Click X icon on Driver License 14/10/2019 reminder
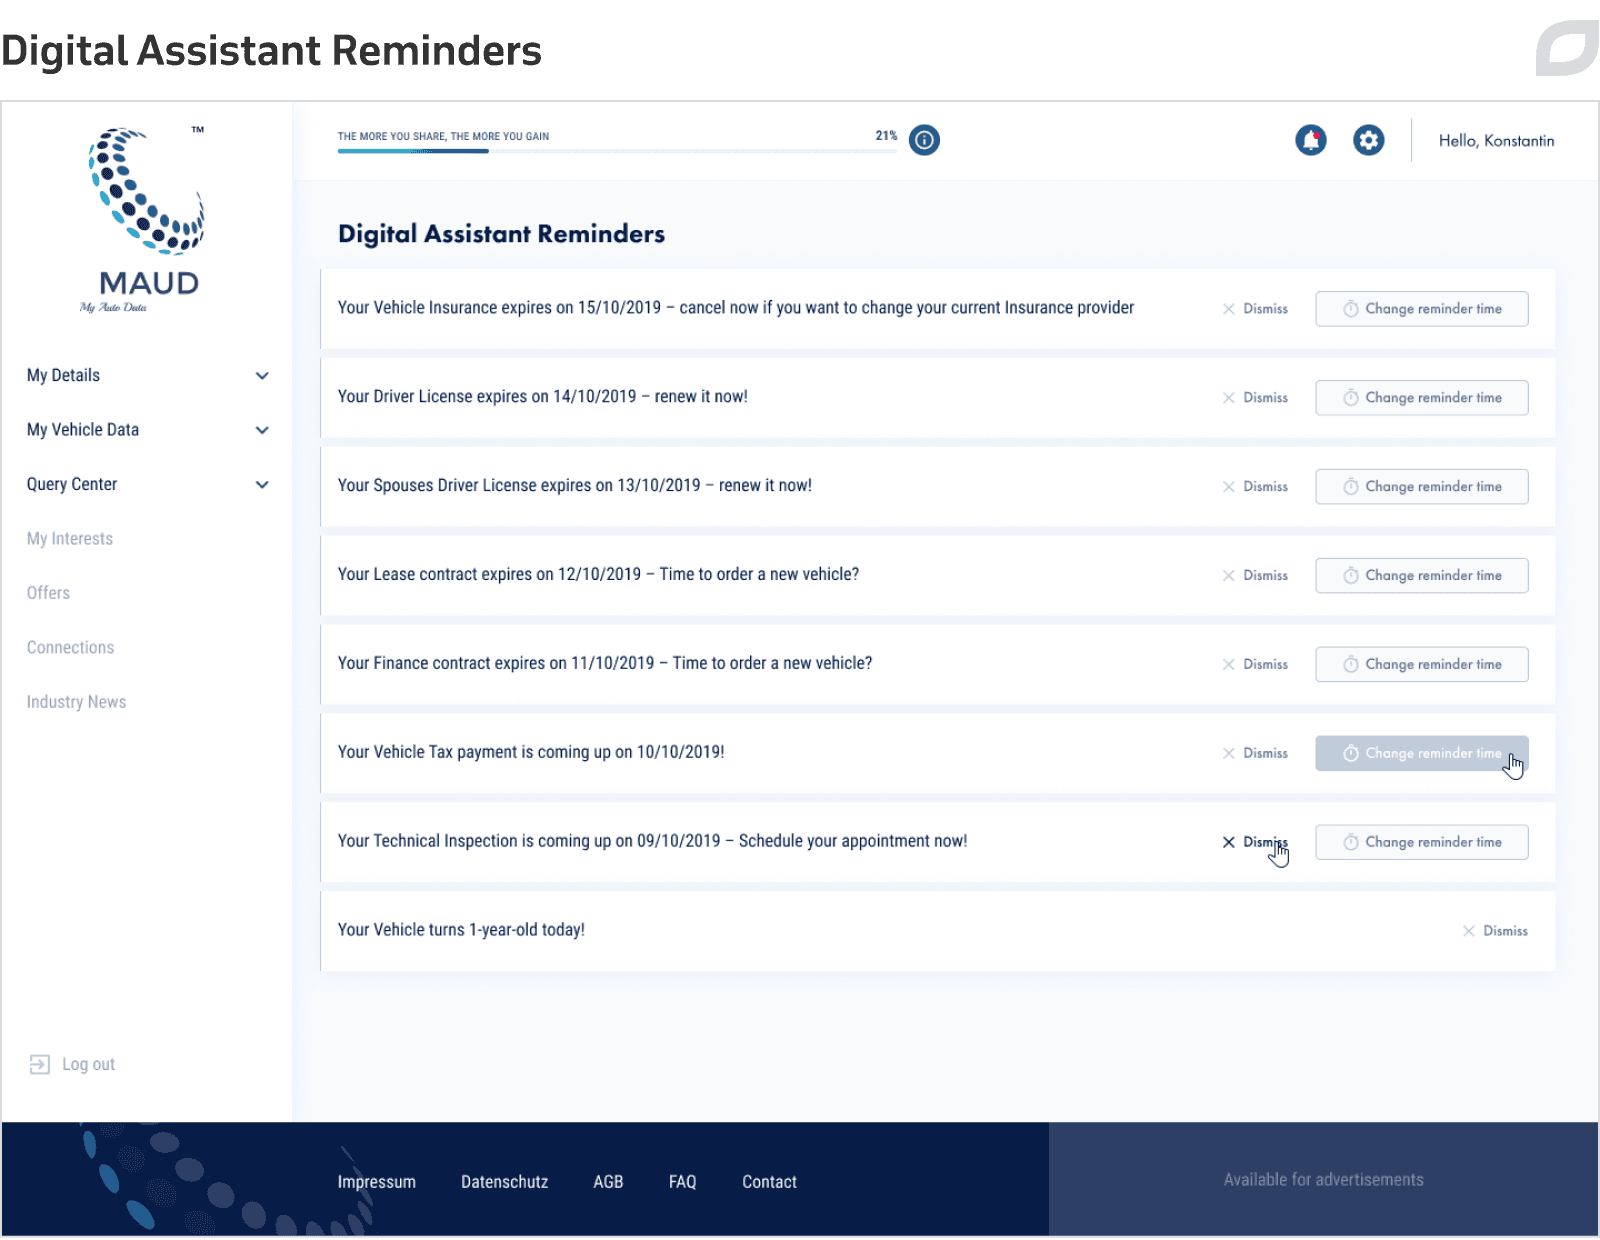1600x1240 pixels. point(1229,398)
